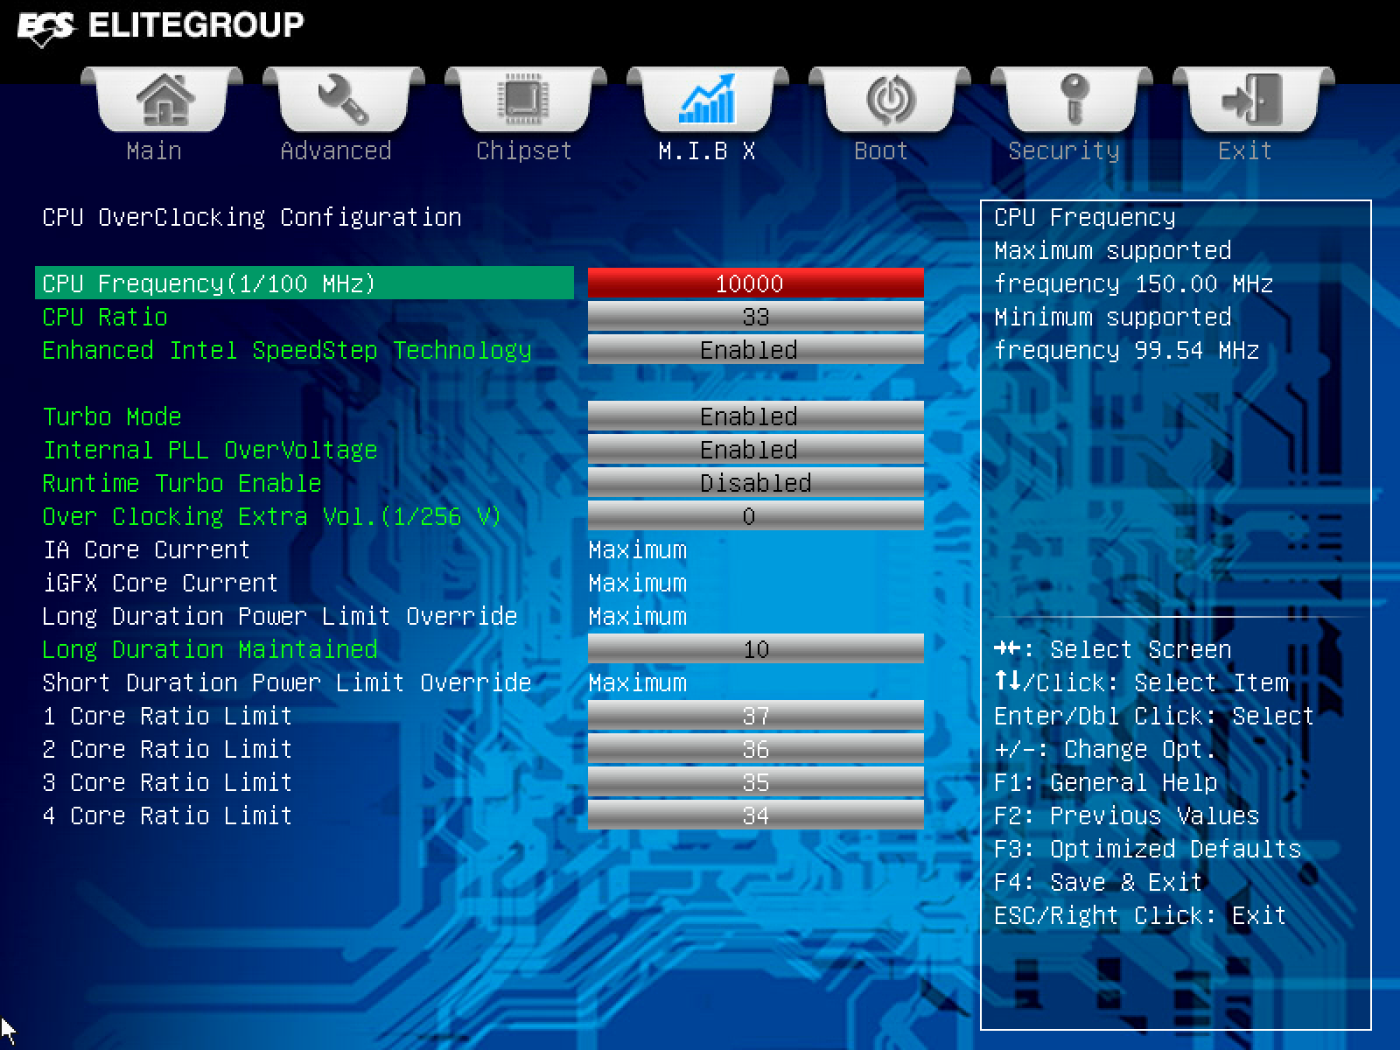Click the F1: General Help hint

tap(1106, 783)
